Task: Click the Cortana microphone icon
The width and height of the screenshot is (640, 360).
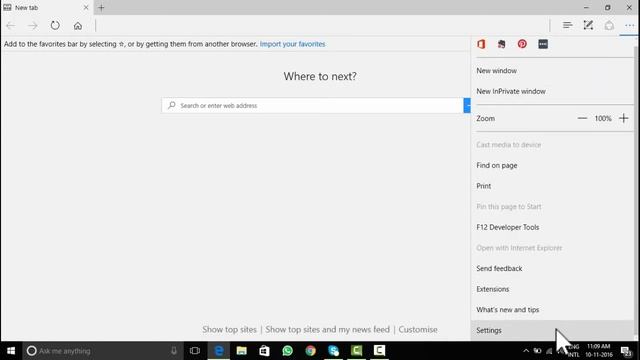Action: coord(174,351)
